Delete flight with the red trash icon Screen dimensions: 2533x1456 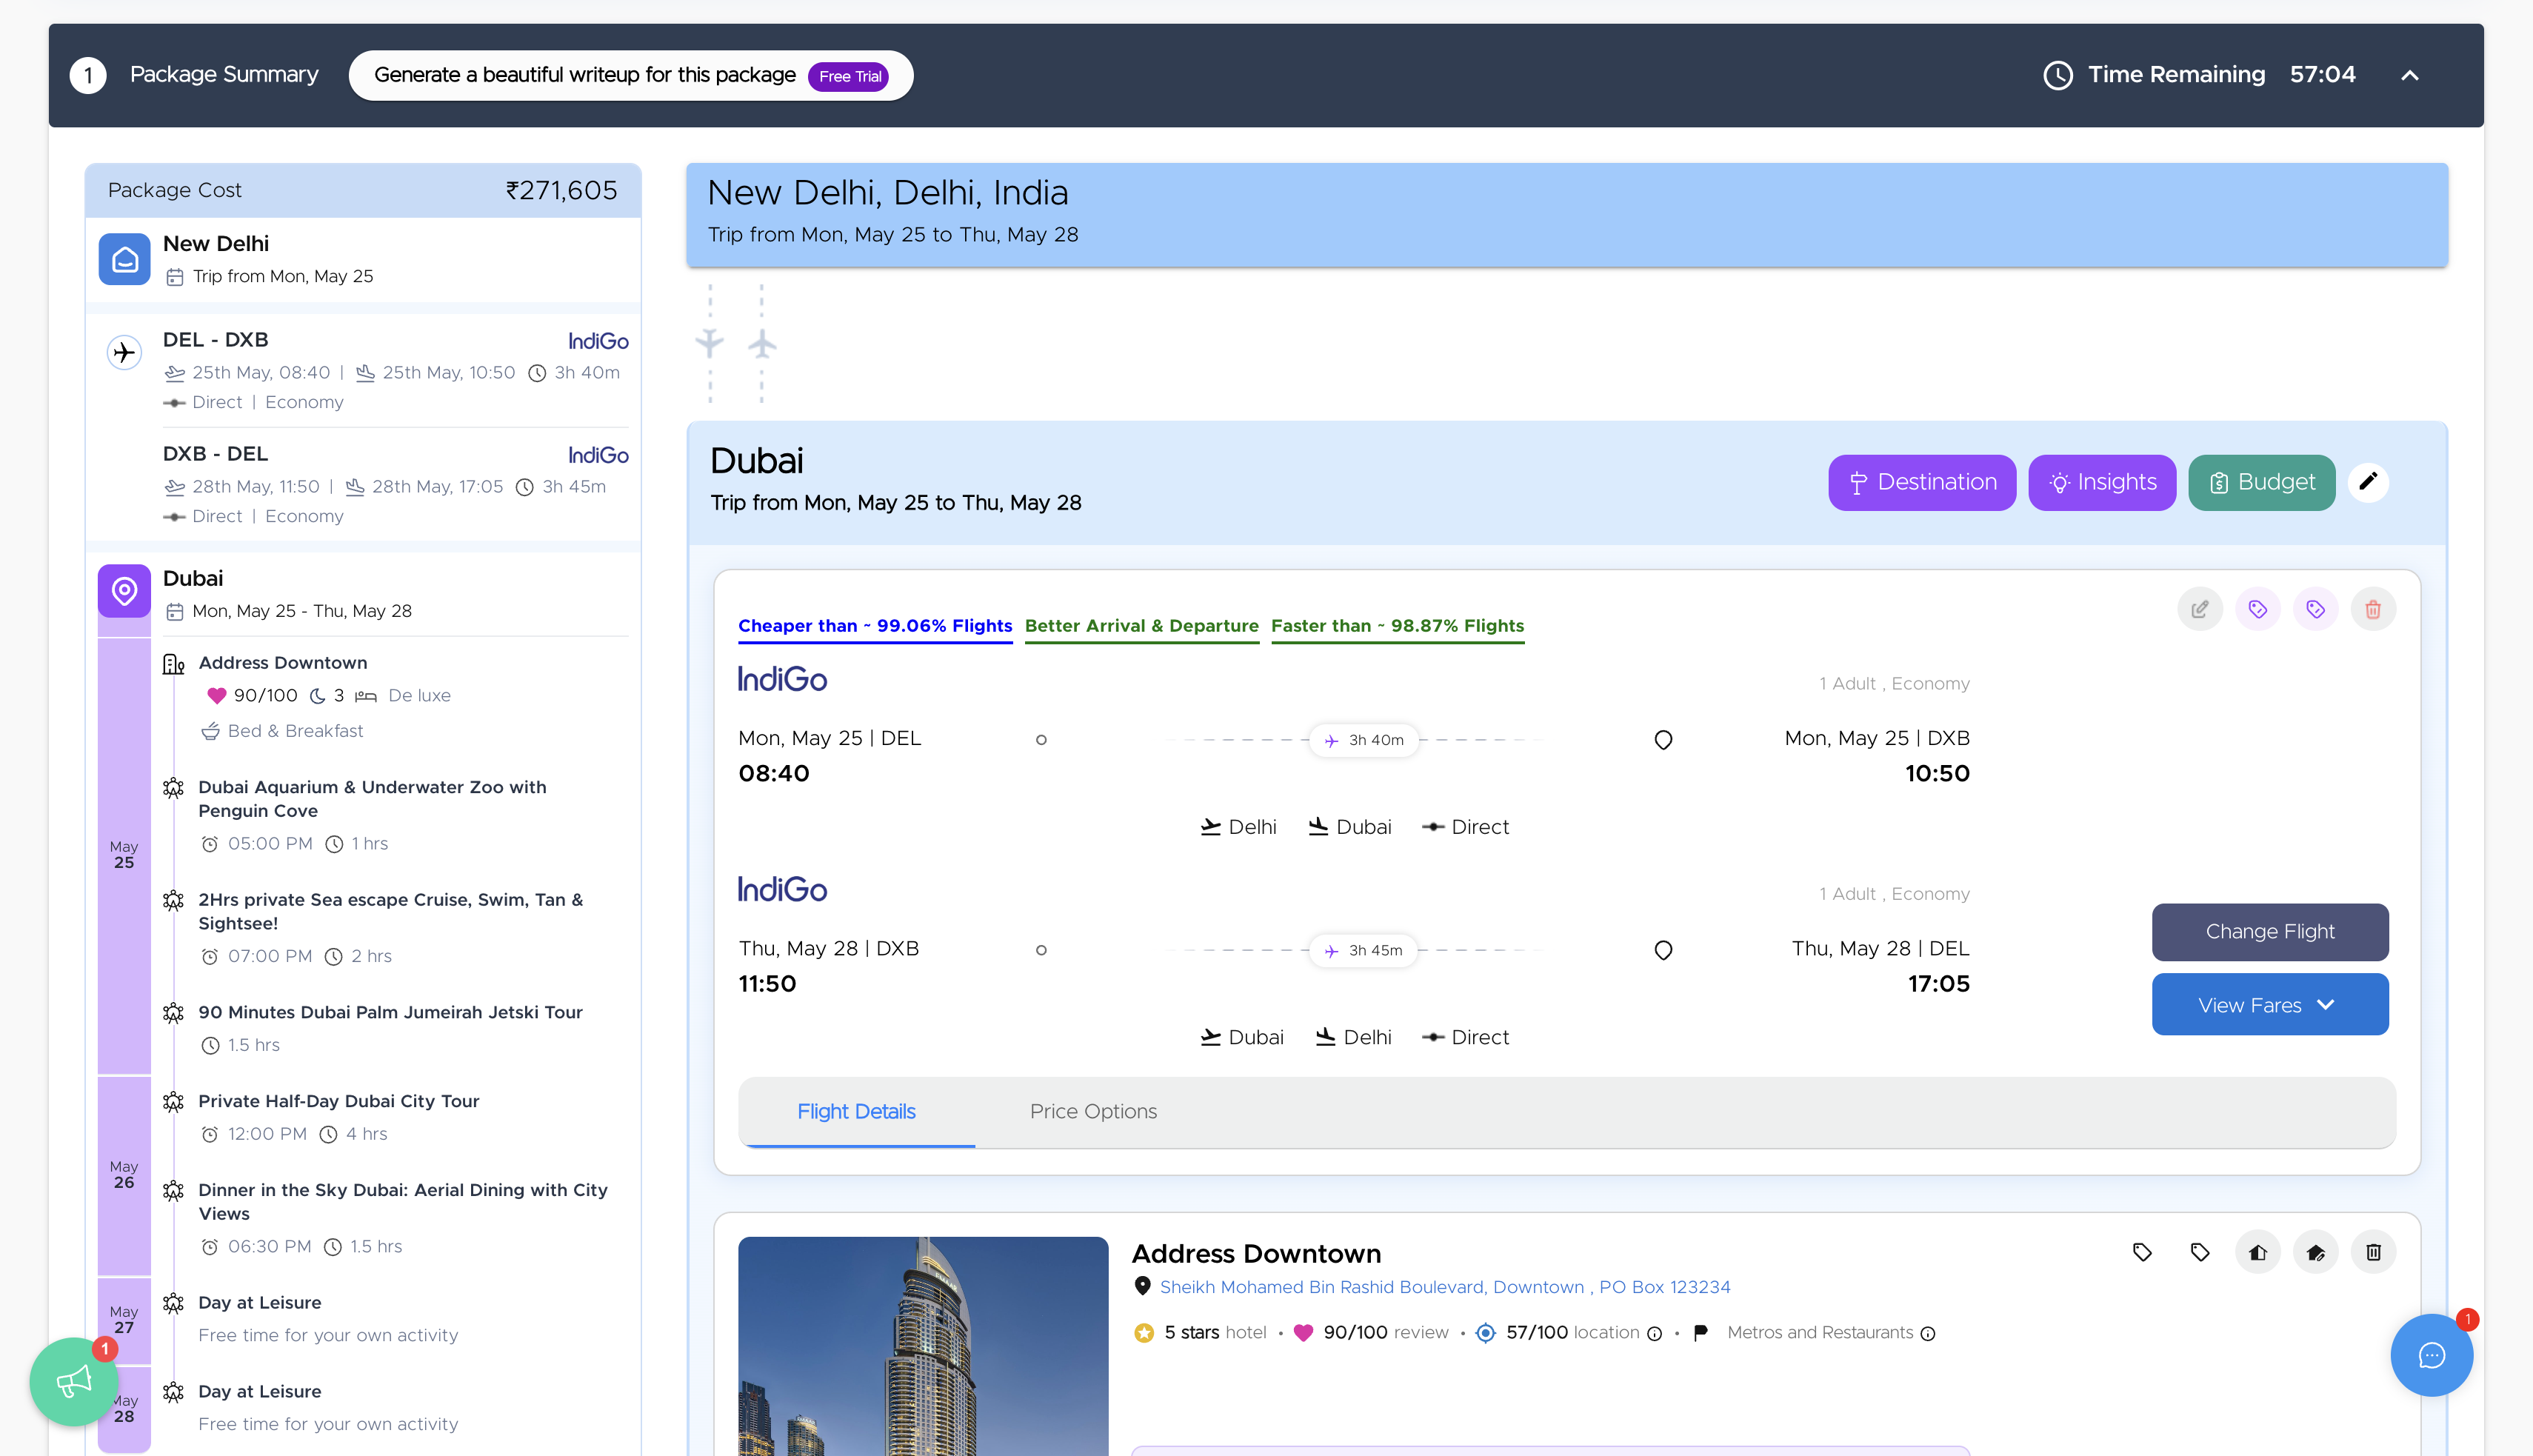tap(2373, 609)
